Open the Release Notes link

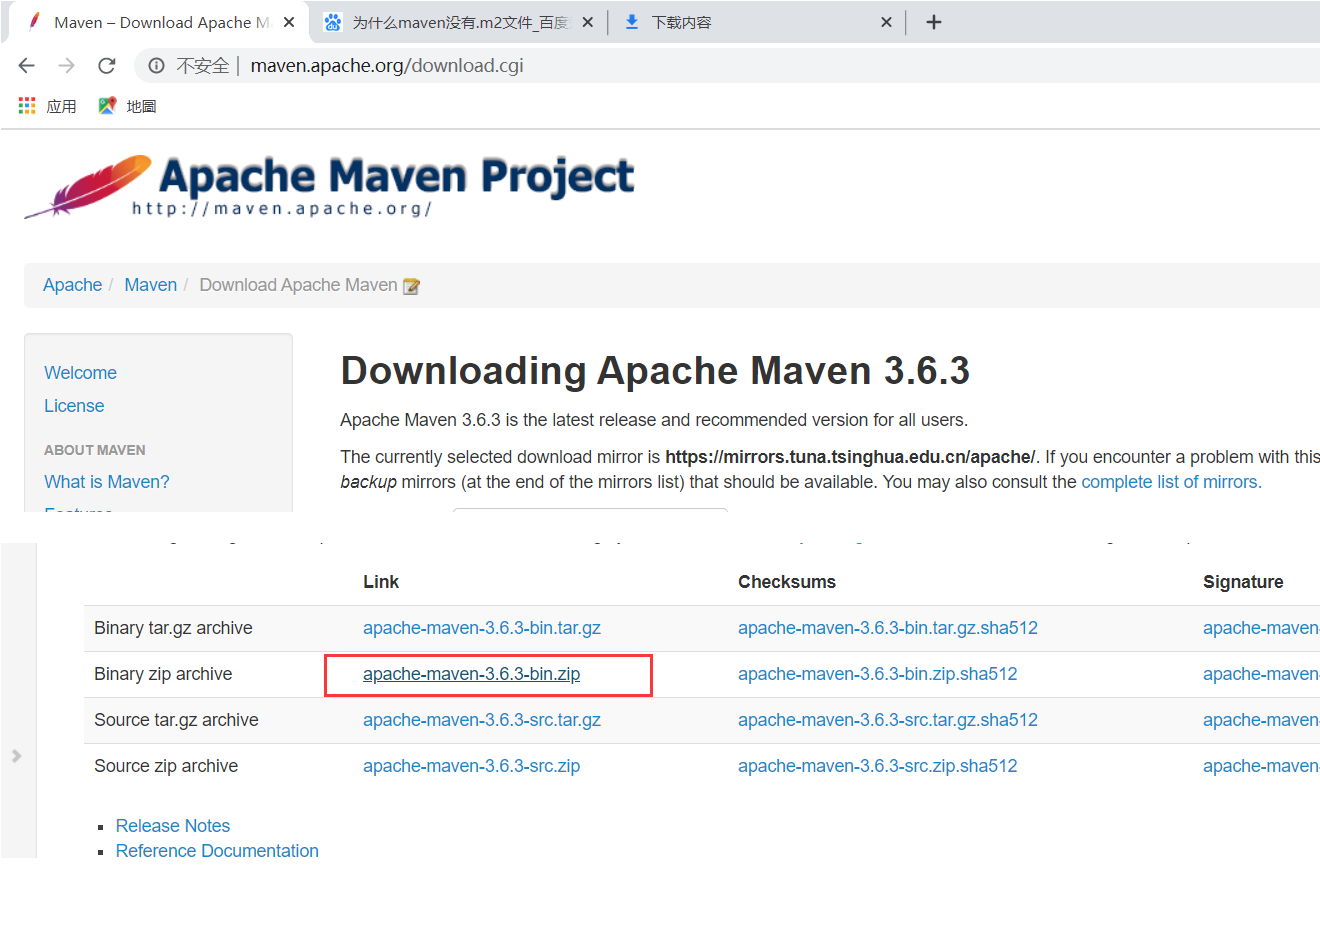coord(173,826)
